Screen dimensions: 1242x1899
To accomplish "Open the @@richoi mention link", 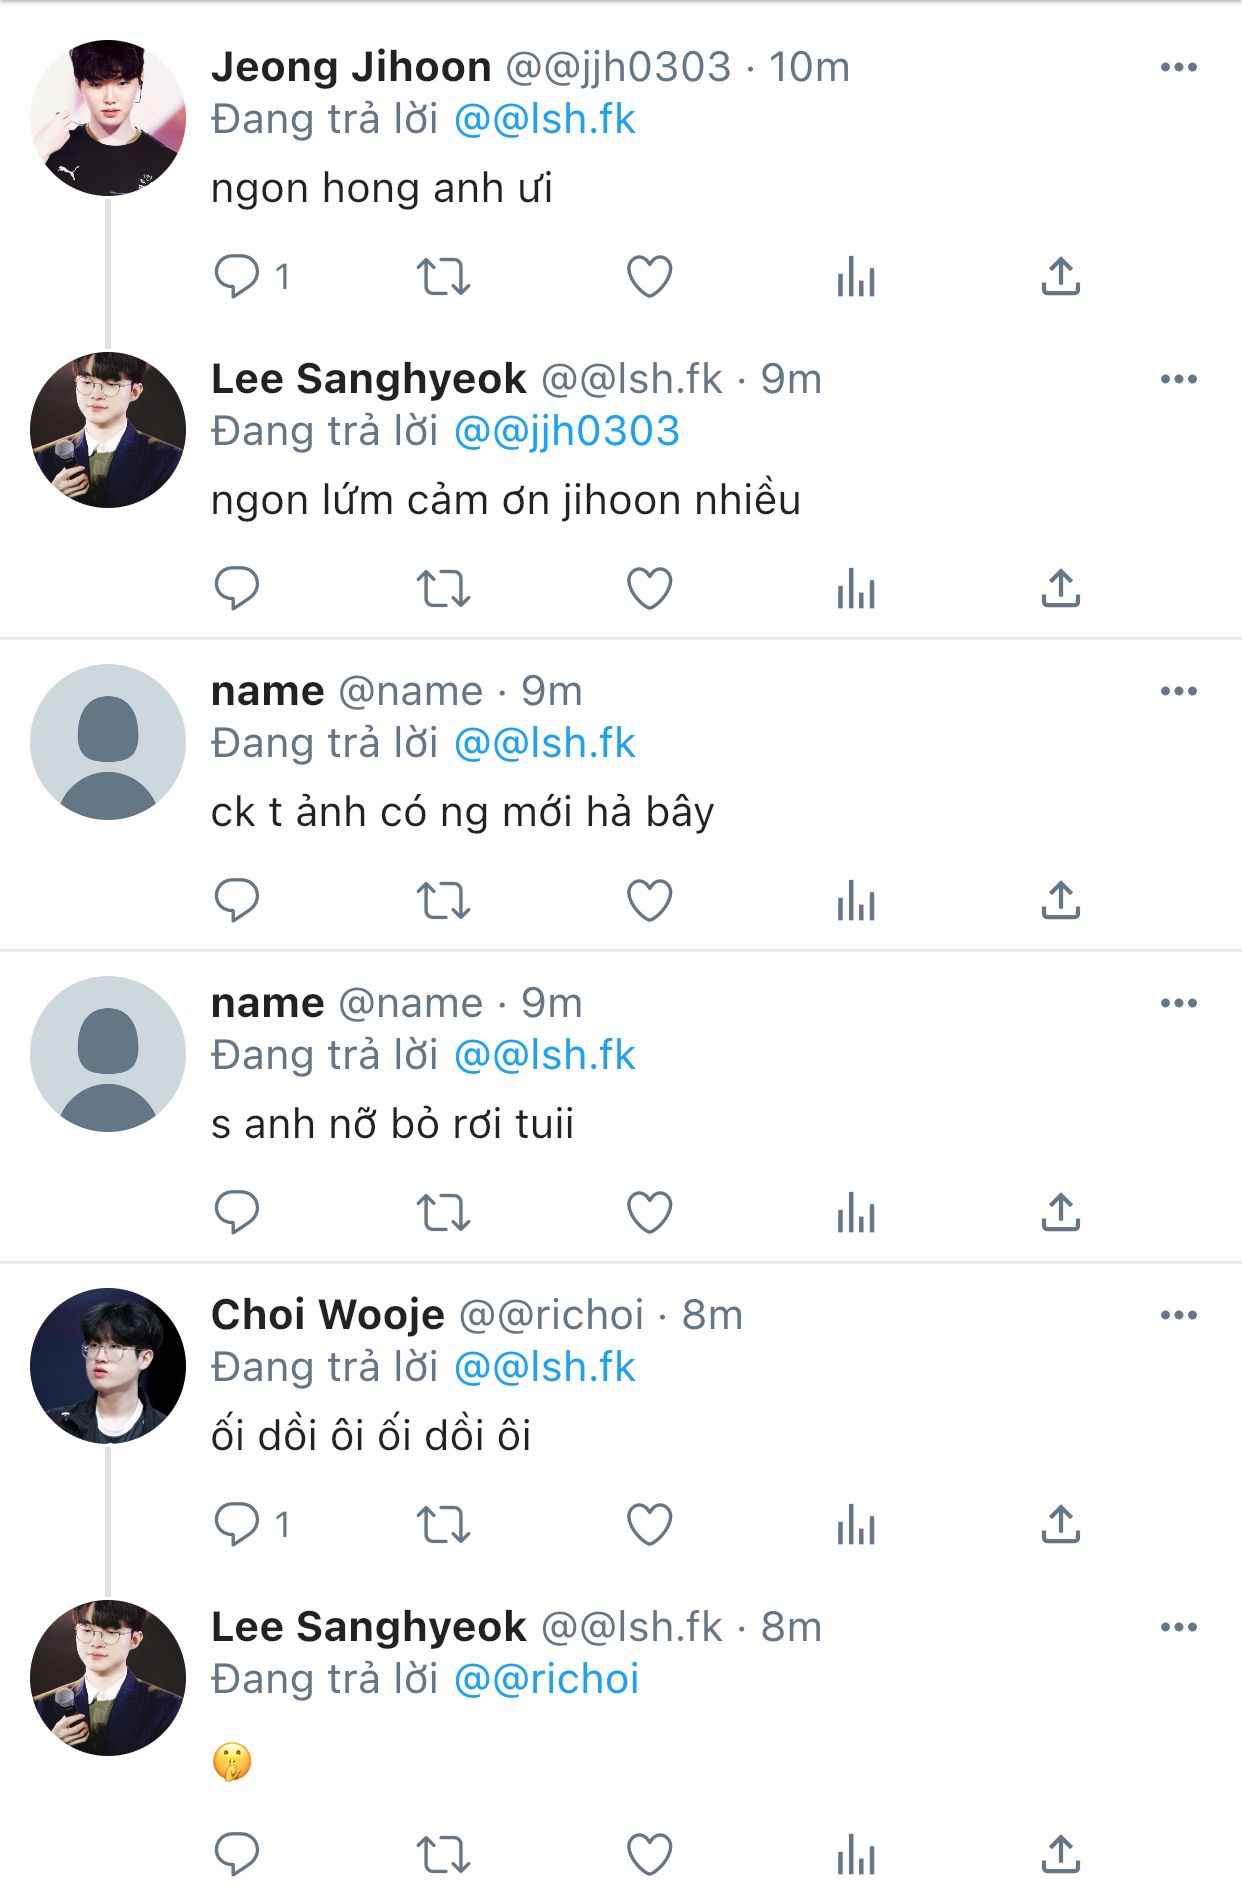I will [546, 1680].
